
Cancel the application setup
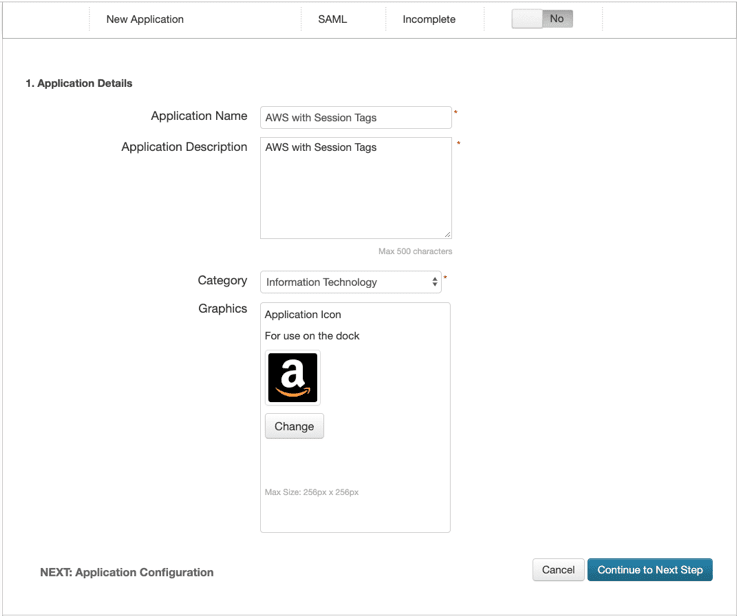558,569
